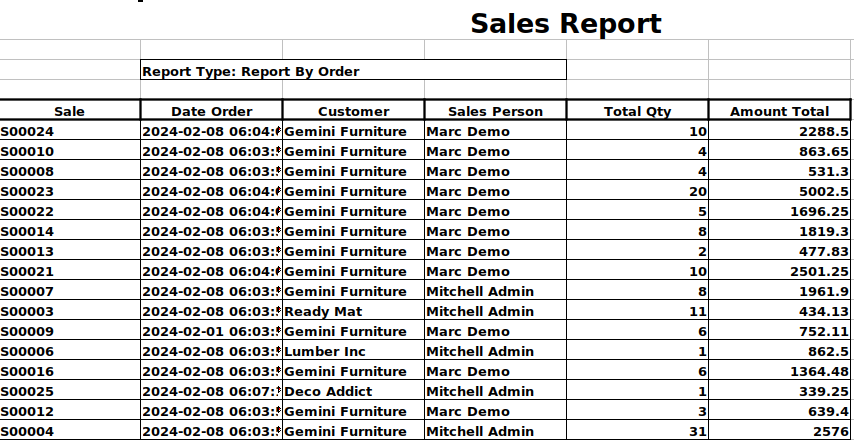
Task: Click the Lumber Inc customer cell
Action: (x=353, y=351)
